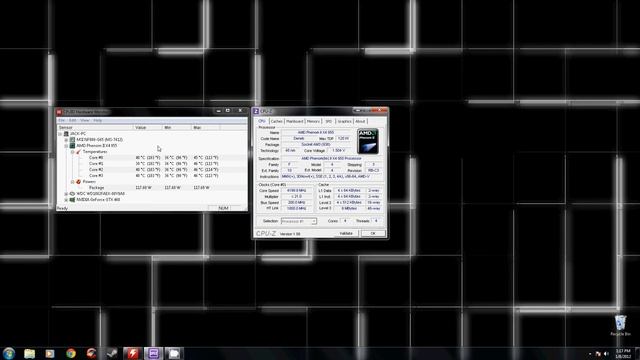640x360 pixels.
Task: Click the Value column header
Action: [x=148, y=128]
